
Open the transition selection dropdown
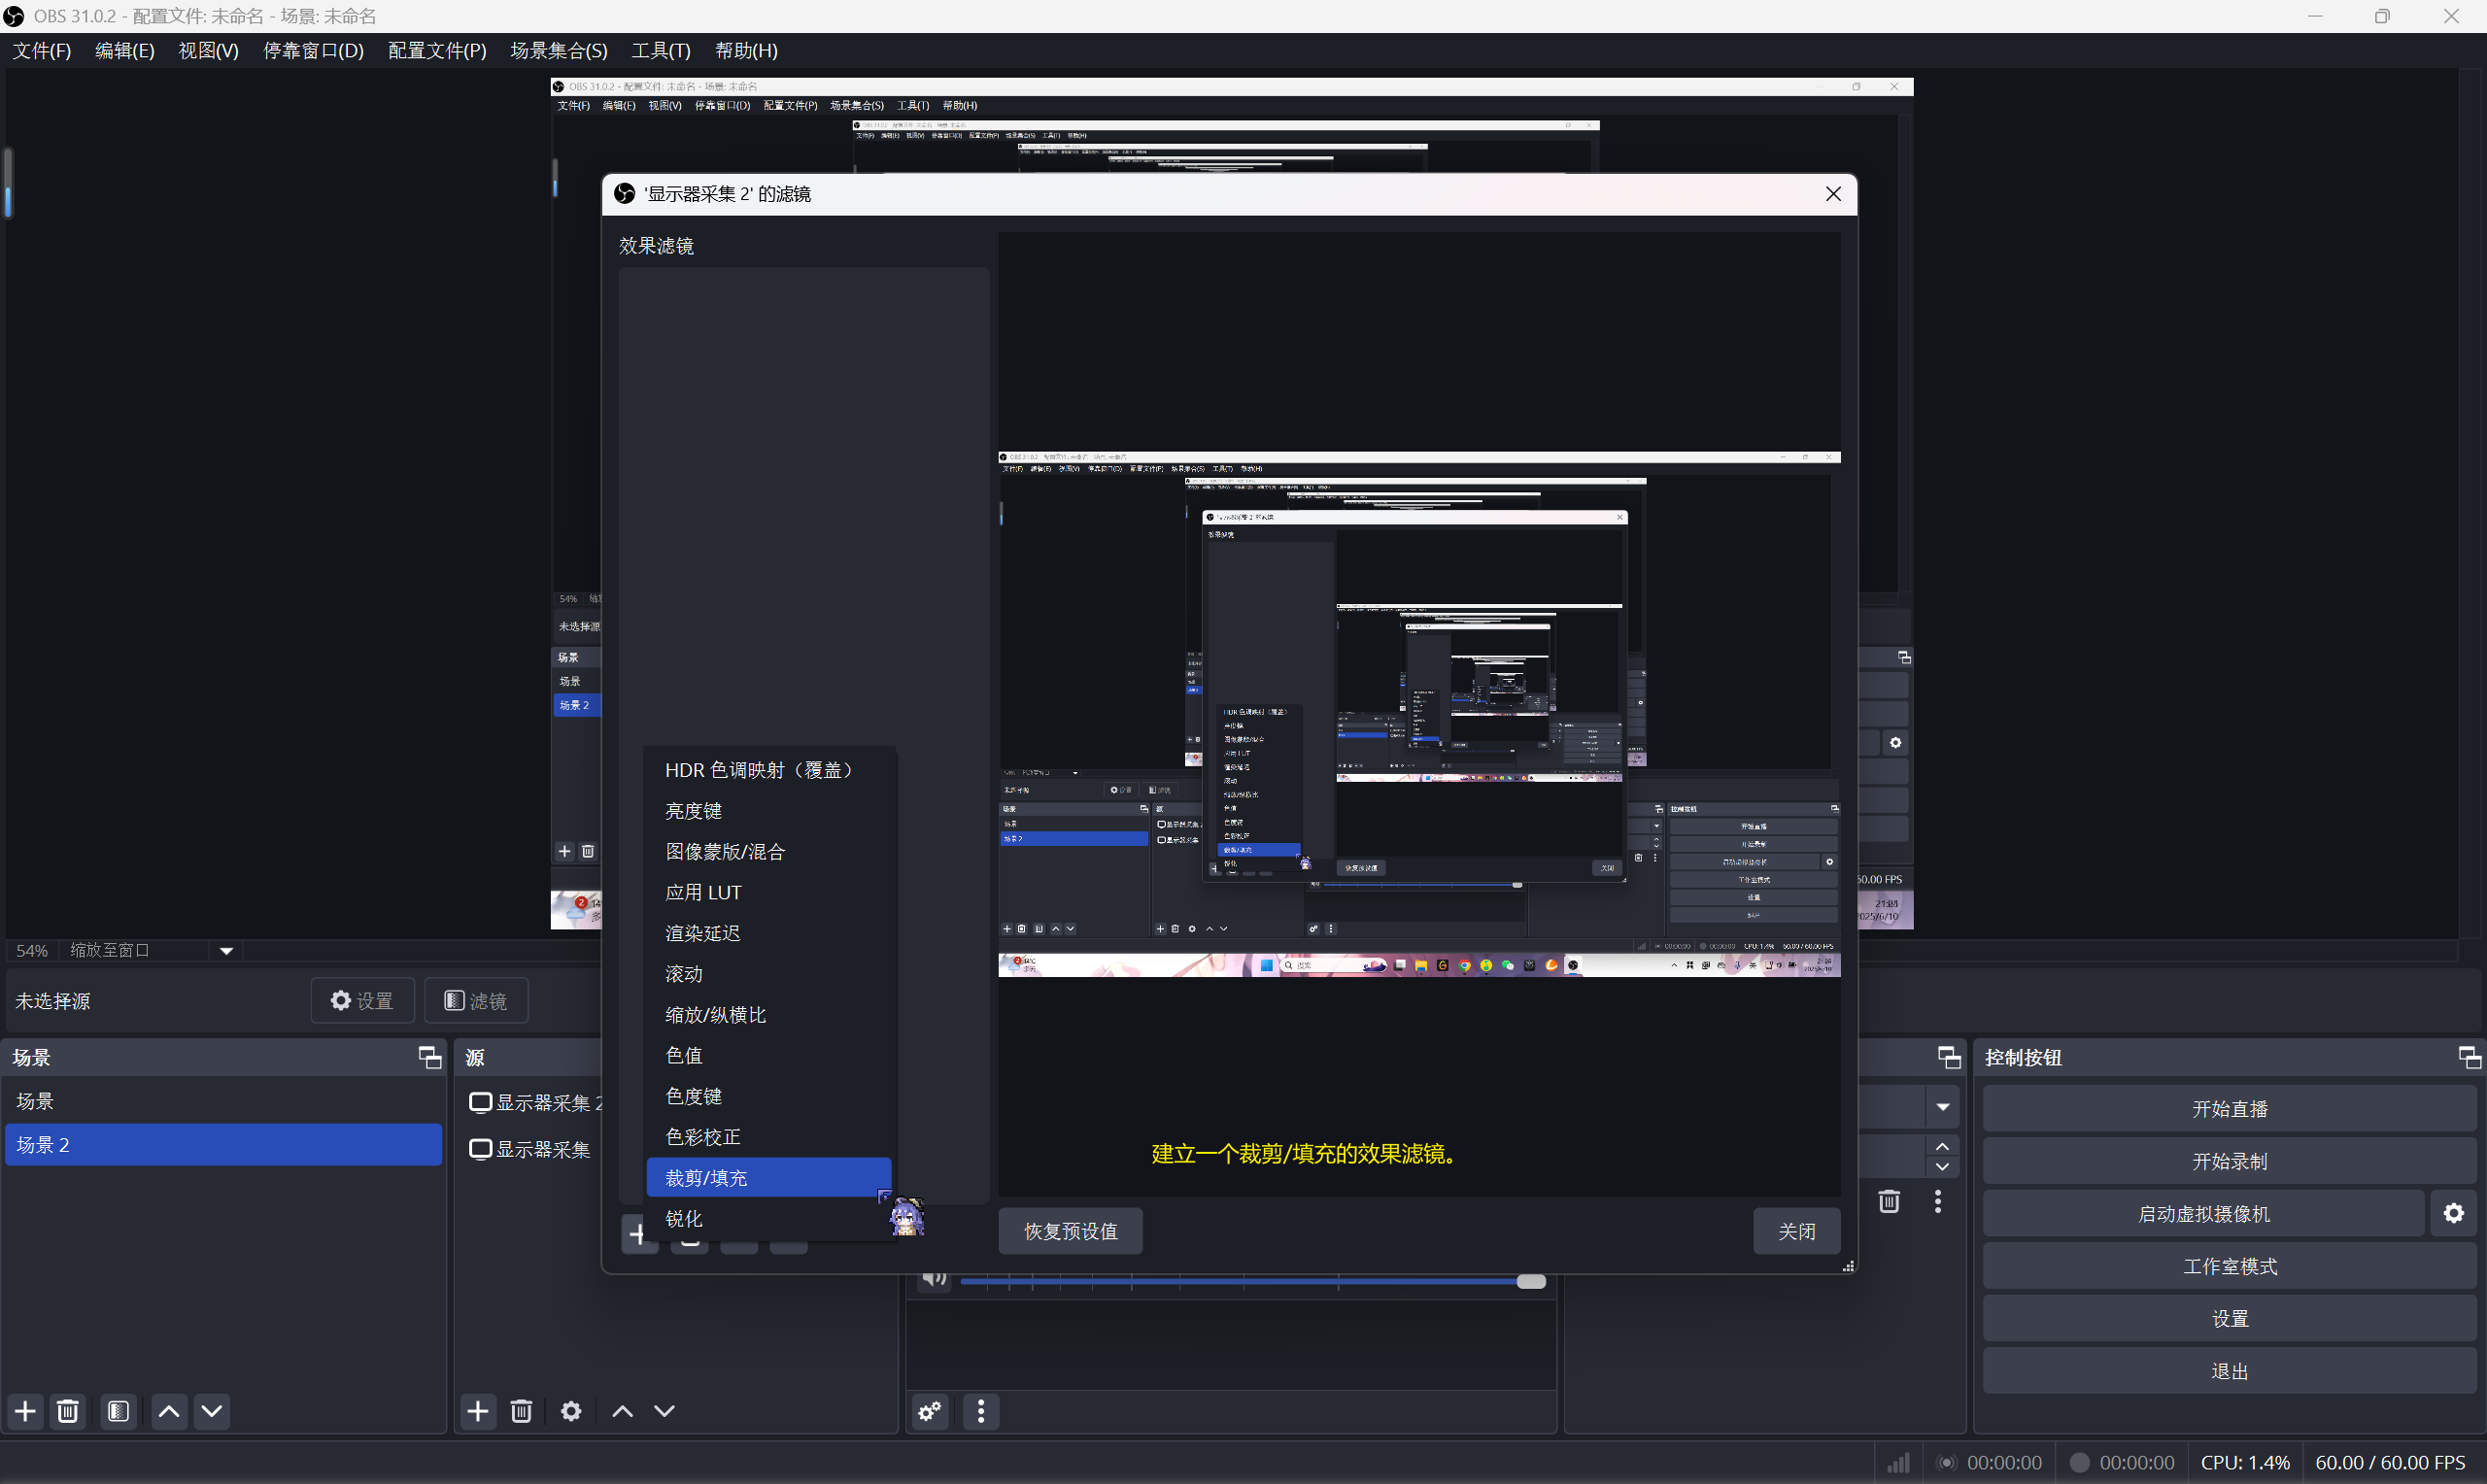[1943, 1106]
